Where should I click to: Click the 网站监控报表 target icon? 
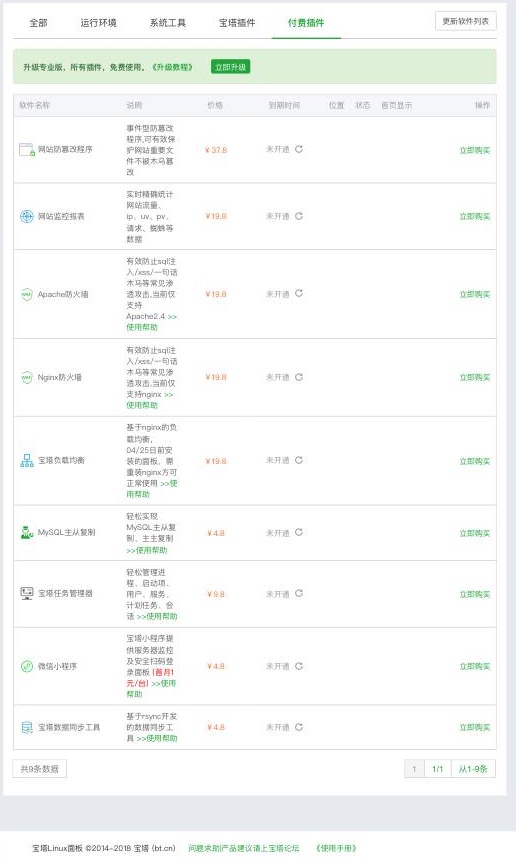pyautogui.click(x=27, y=217)
